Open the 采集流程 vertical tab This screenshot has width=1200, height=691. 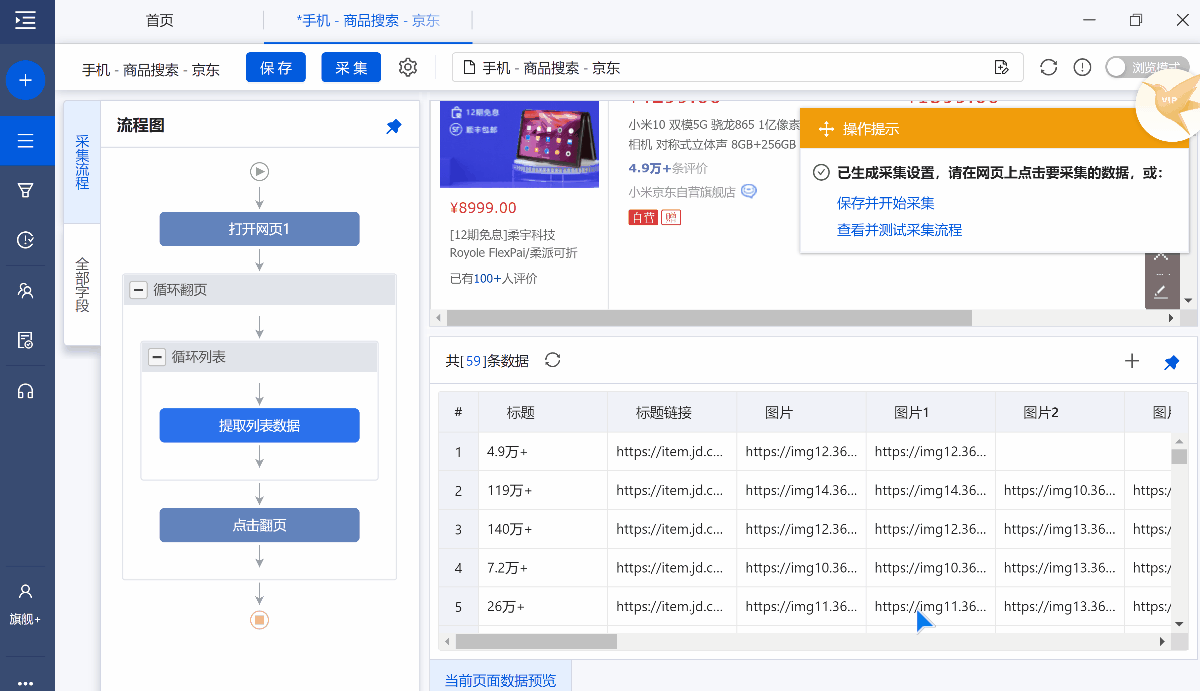(x=82, y=162)
